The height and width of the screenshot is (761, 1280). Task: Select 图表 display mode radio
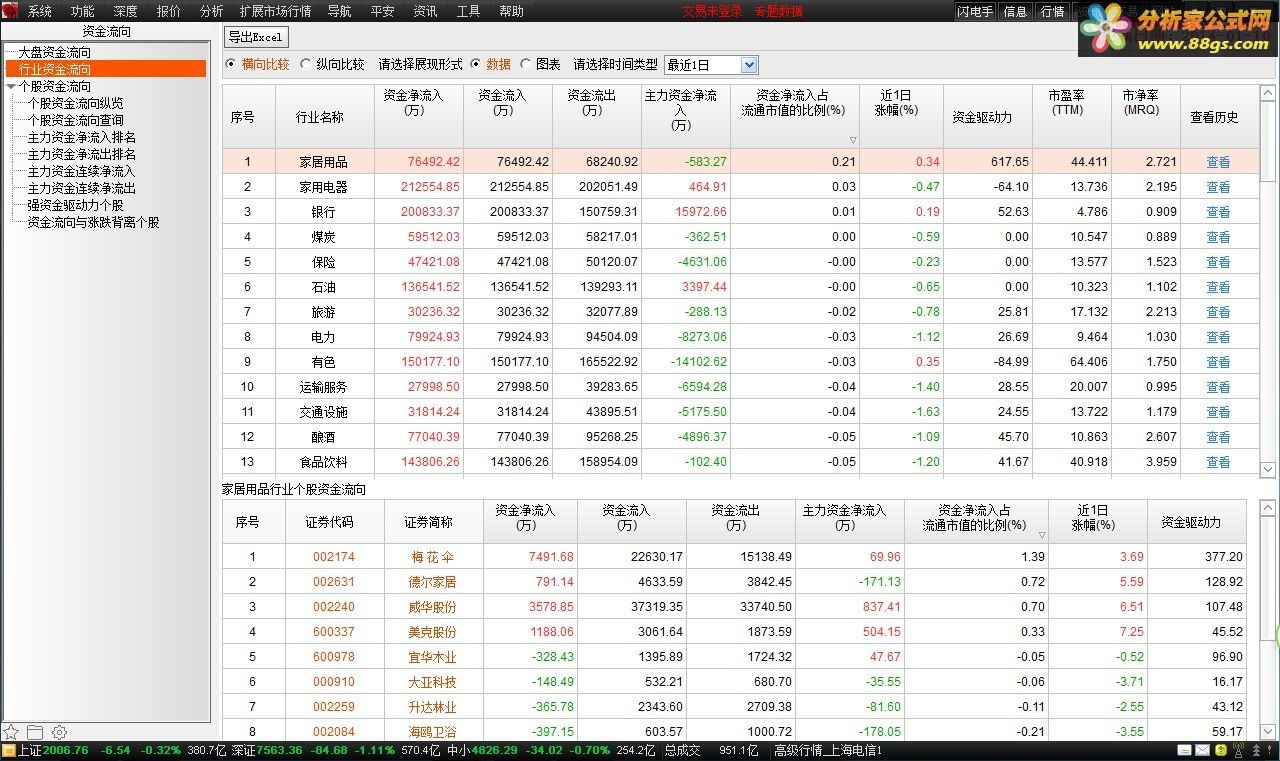[x=526, y=64]
